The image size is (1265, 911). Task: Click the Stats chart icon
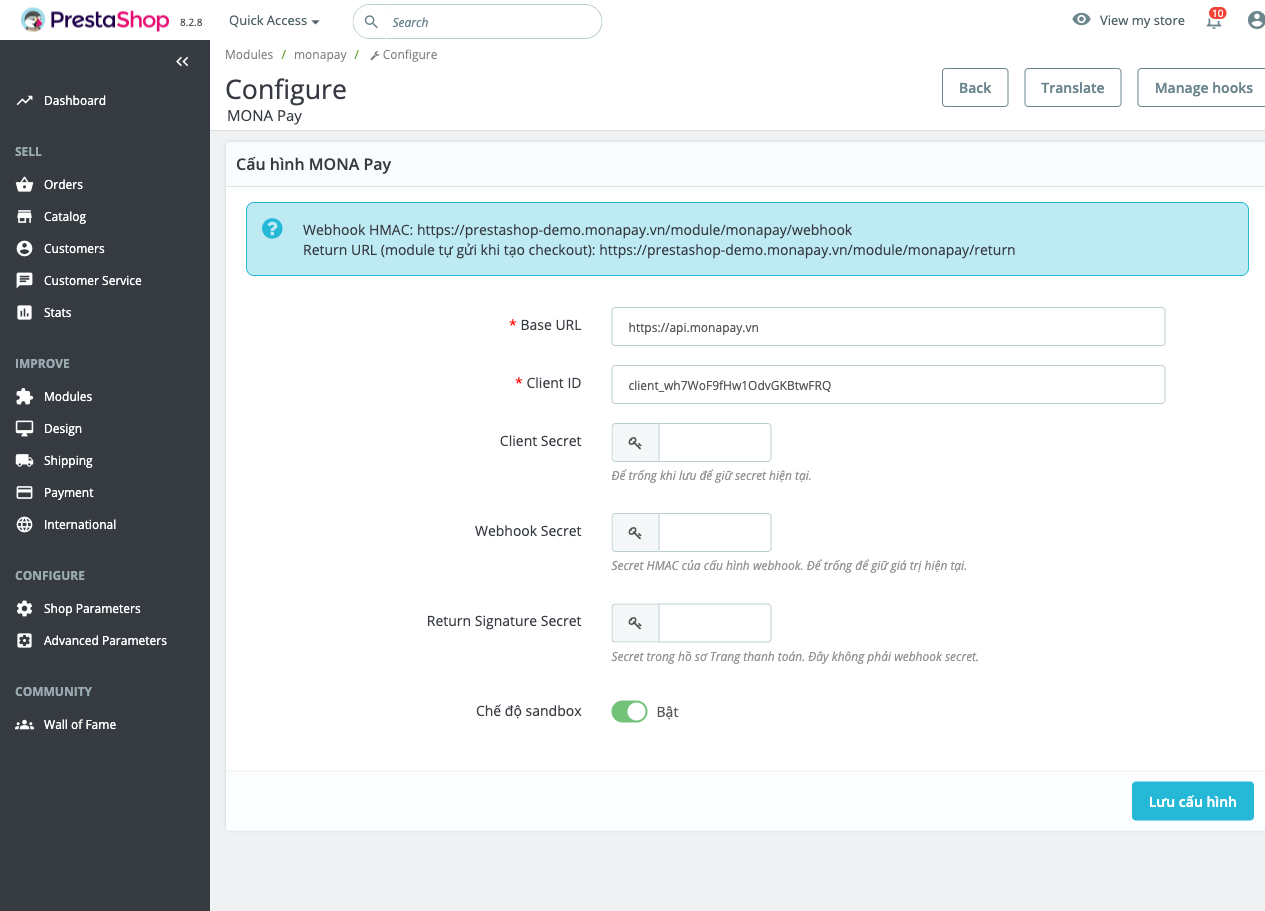[25, 313]
